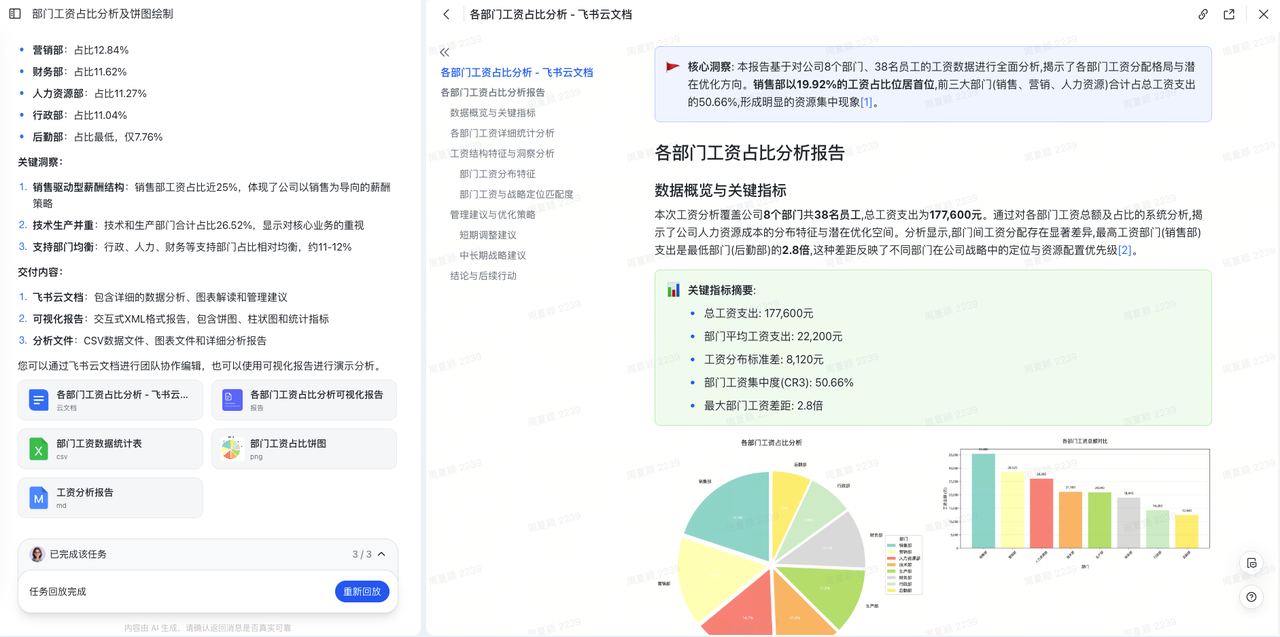Viewport: 1280px width, 637px height.
Task: Click the bar chart image in document
Action: pos(1077,500)
